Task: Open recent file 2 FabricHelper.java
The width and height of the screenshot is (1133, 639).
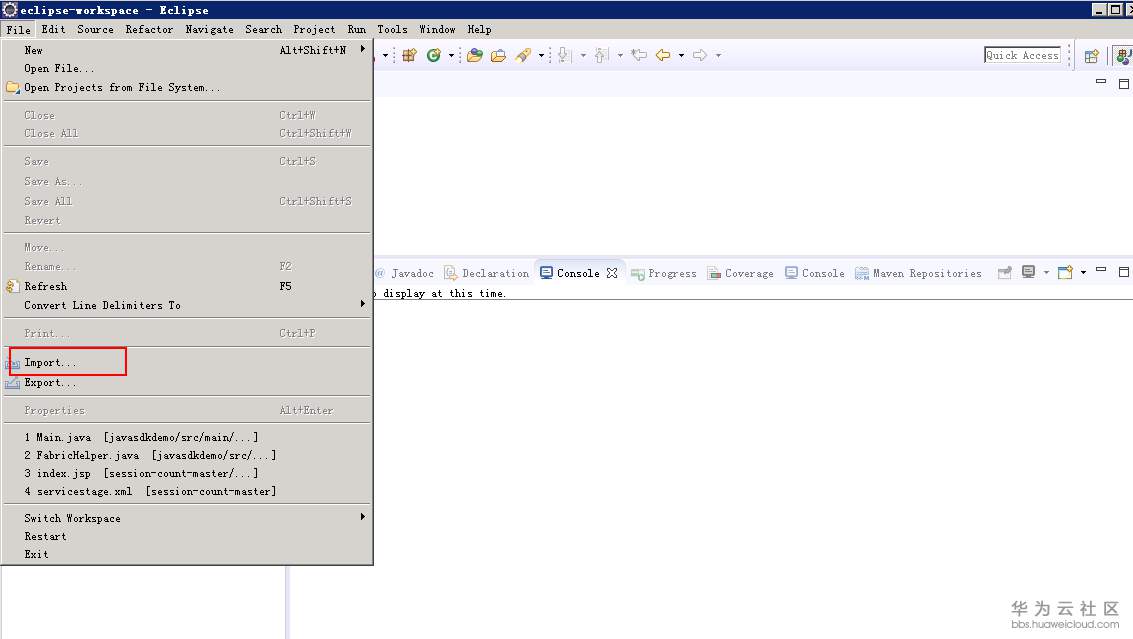Action: (x=187, y=455)
